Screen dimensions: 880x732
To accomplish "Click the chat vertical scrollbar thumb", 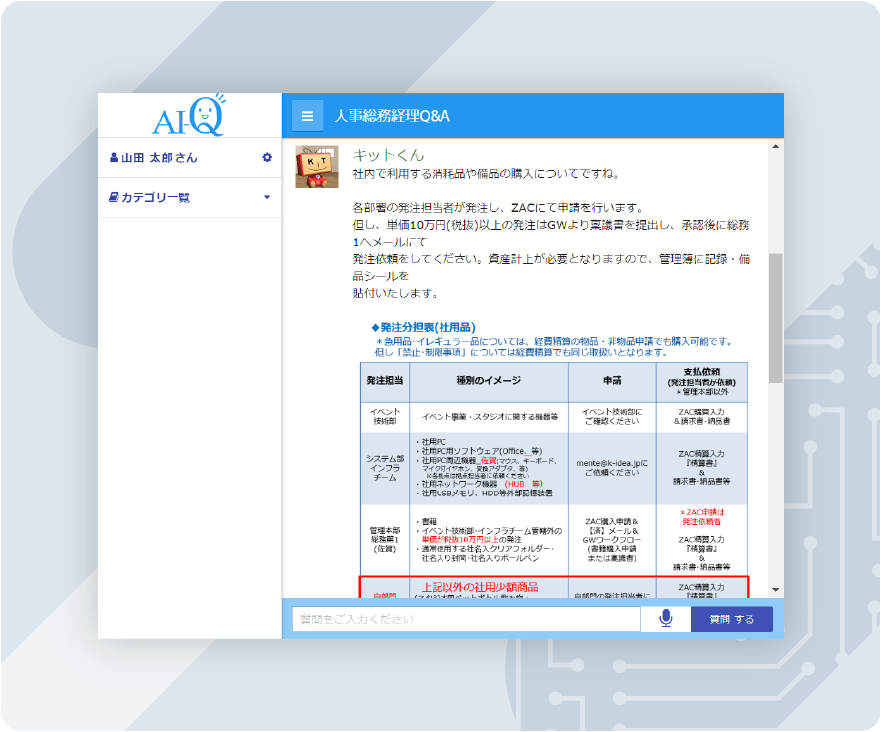I will coord(775,317).
